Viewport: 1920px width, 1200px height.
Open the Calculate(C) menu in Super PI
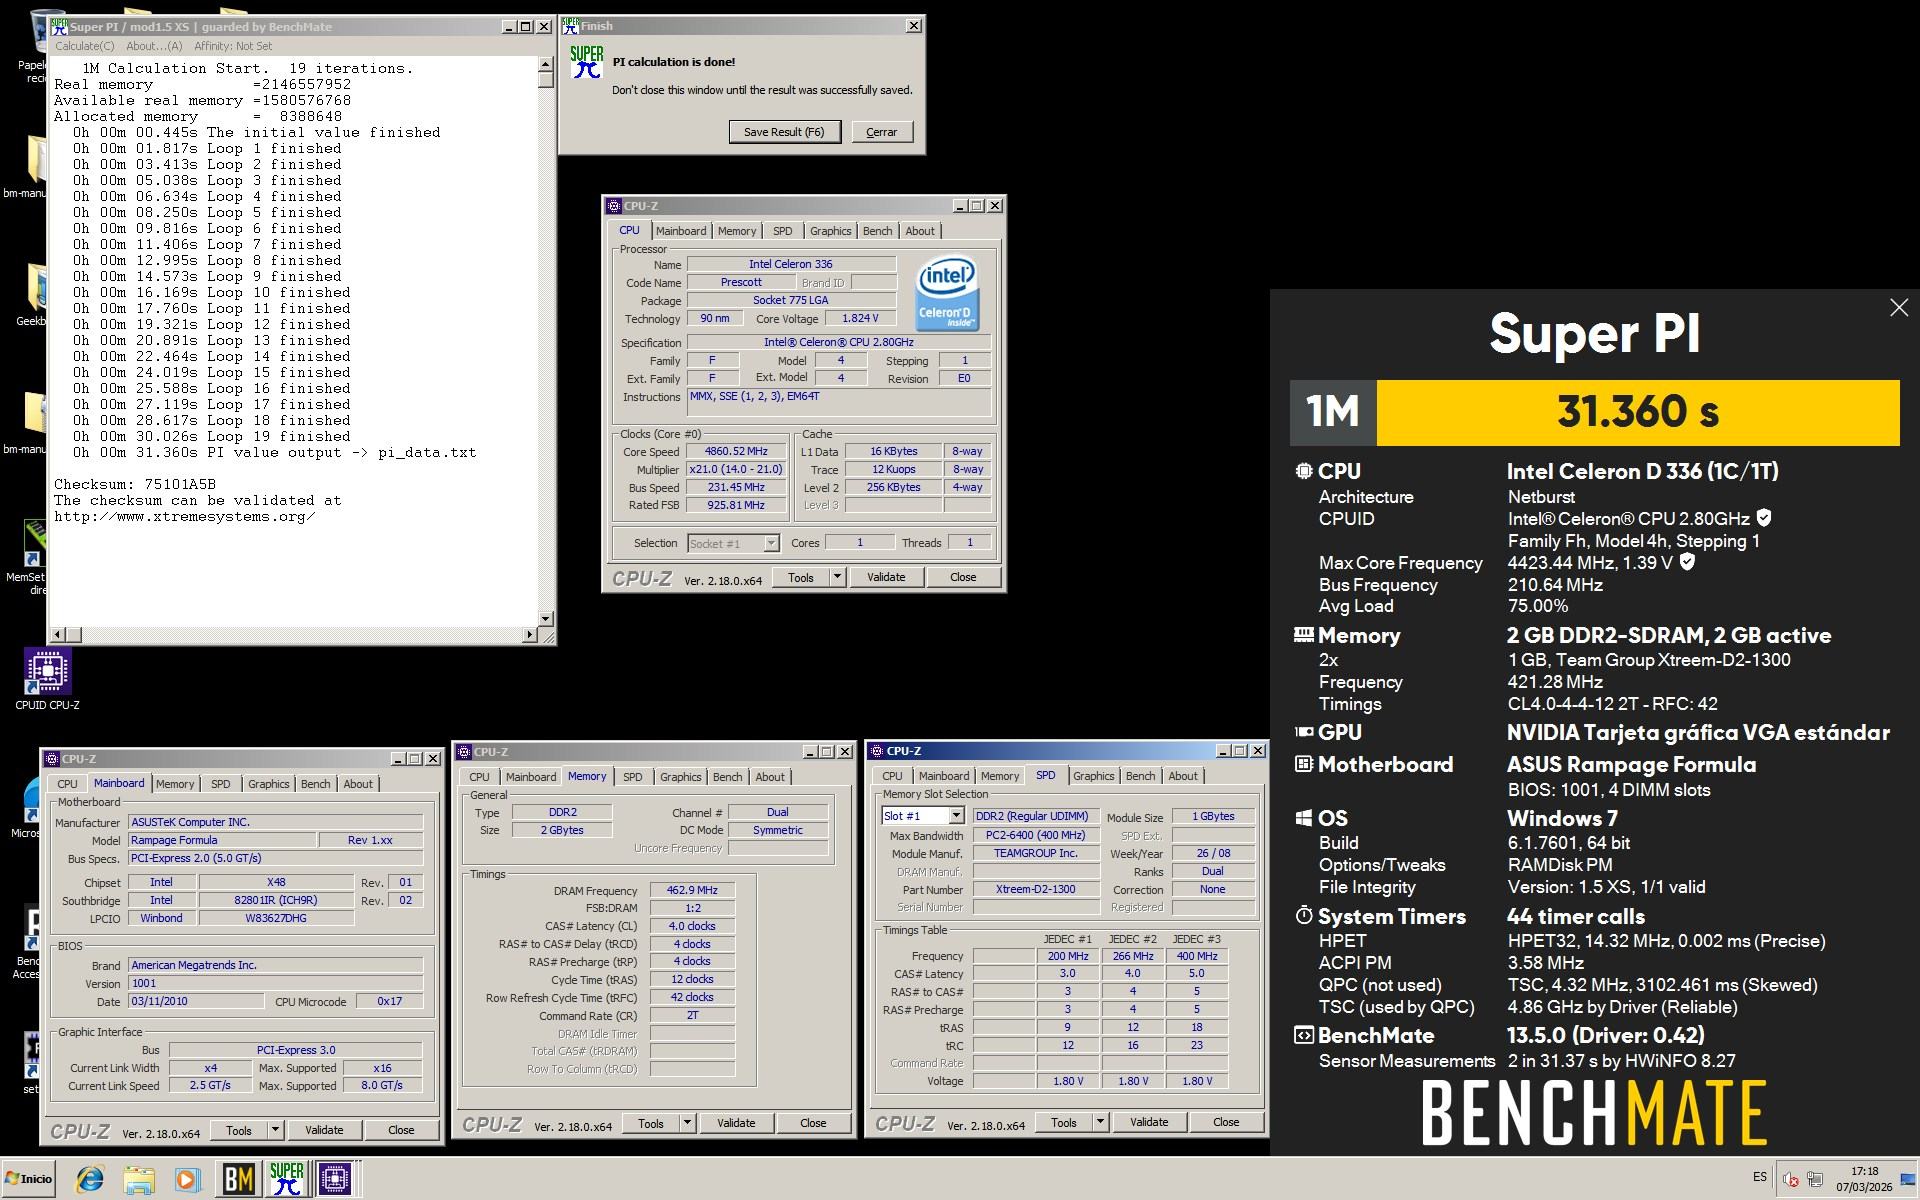(84, 46)
